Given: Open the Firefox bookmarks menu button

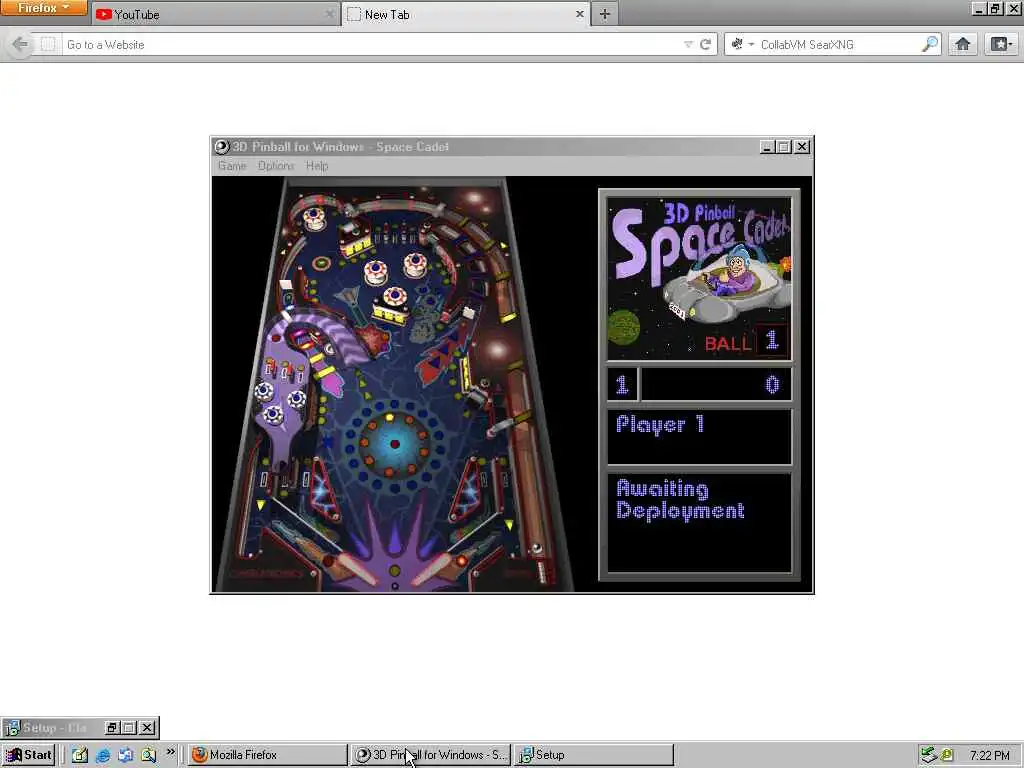Looking at the screenshot, I should (1001, 44).
